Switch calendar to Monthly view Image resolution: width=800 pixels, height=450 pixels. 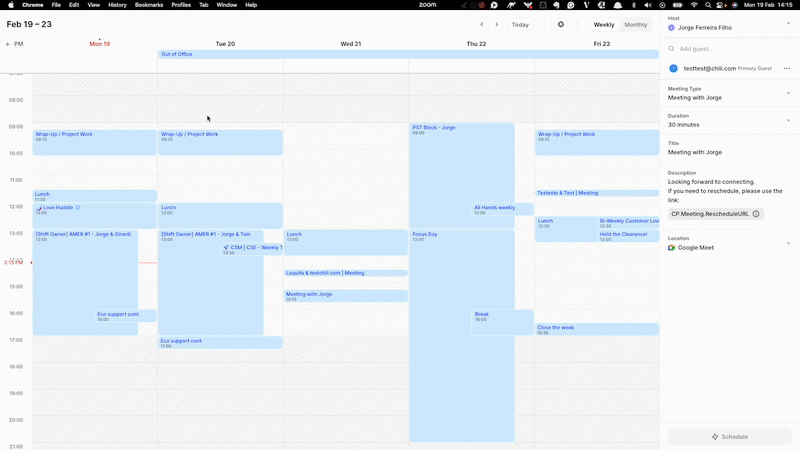[x=636, y=24]
